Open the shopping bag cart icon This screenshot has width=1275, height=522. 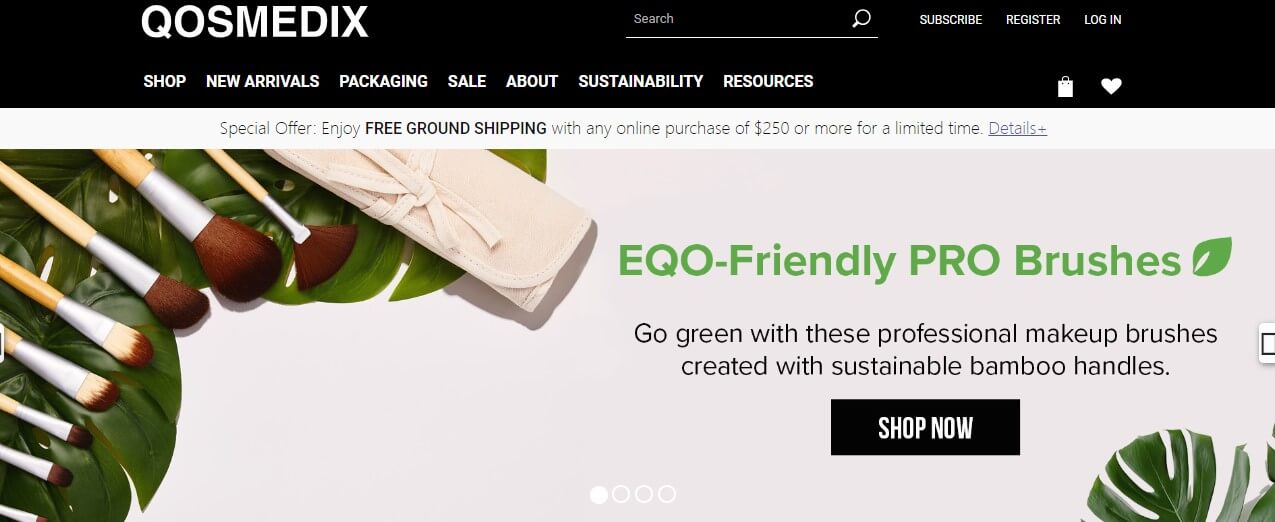tap(1065, 87)
